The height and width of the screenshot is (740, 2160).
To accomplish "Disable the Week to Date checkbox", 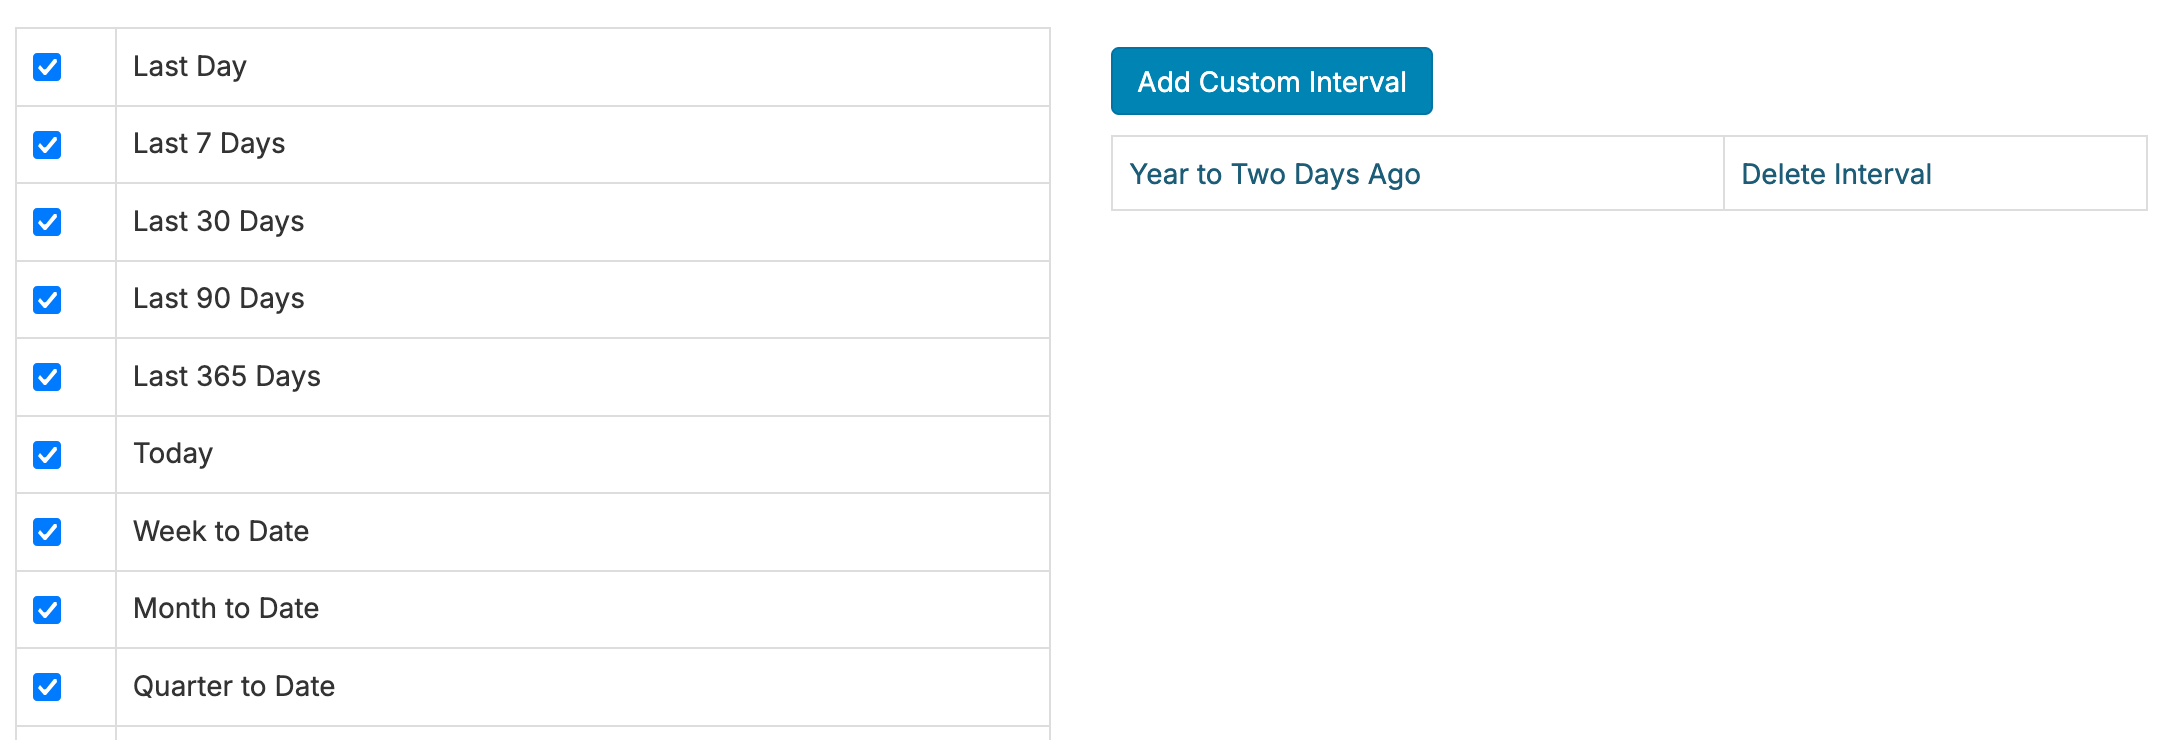I will [x=47, y=532].
